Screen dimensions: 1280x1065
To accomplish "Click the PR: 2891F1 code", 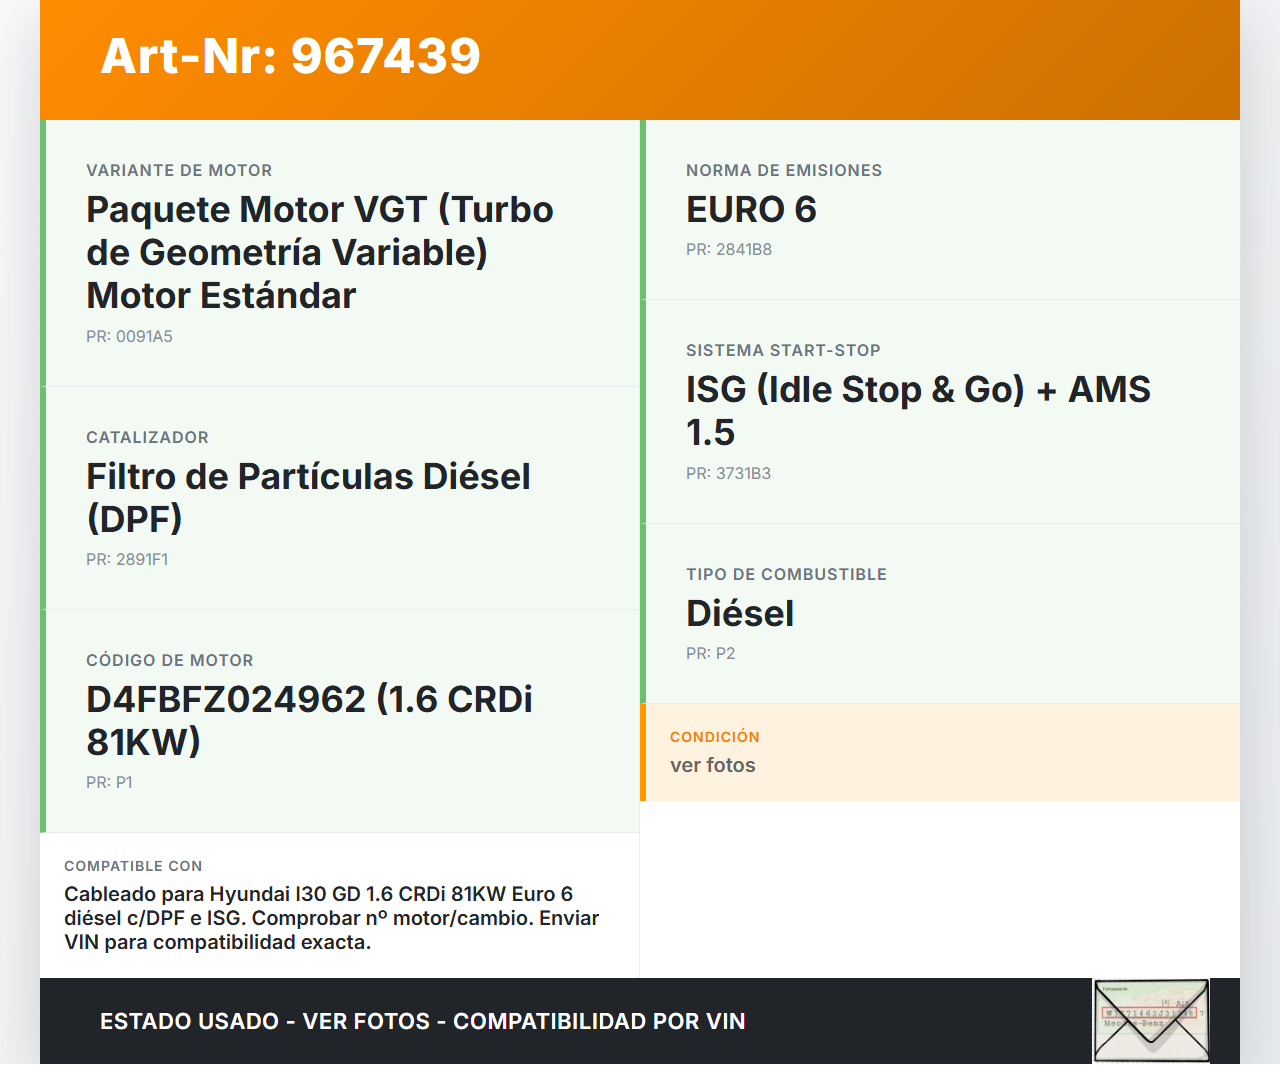I will click(127, 560).
